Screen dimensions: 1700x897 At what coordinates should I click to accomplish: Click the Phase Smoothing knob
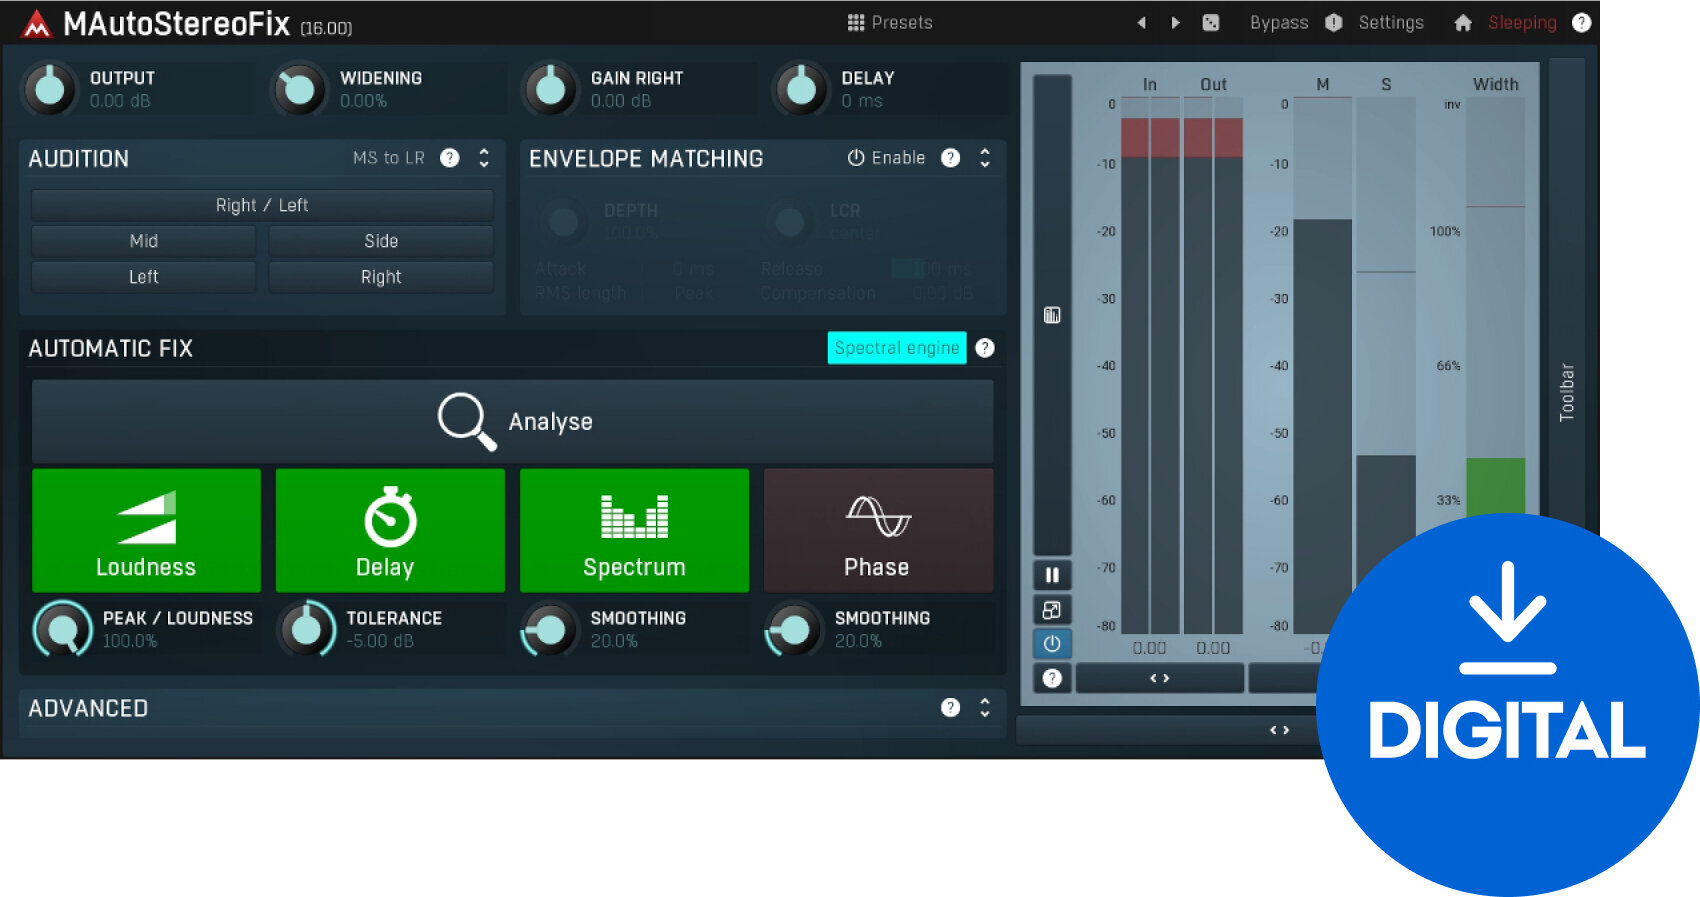click(x=794, y=629)
